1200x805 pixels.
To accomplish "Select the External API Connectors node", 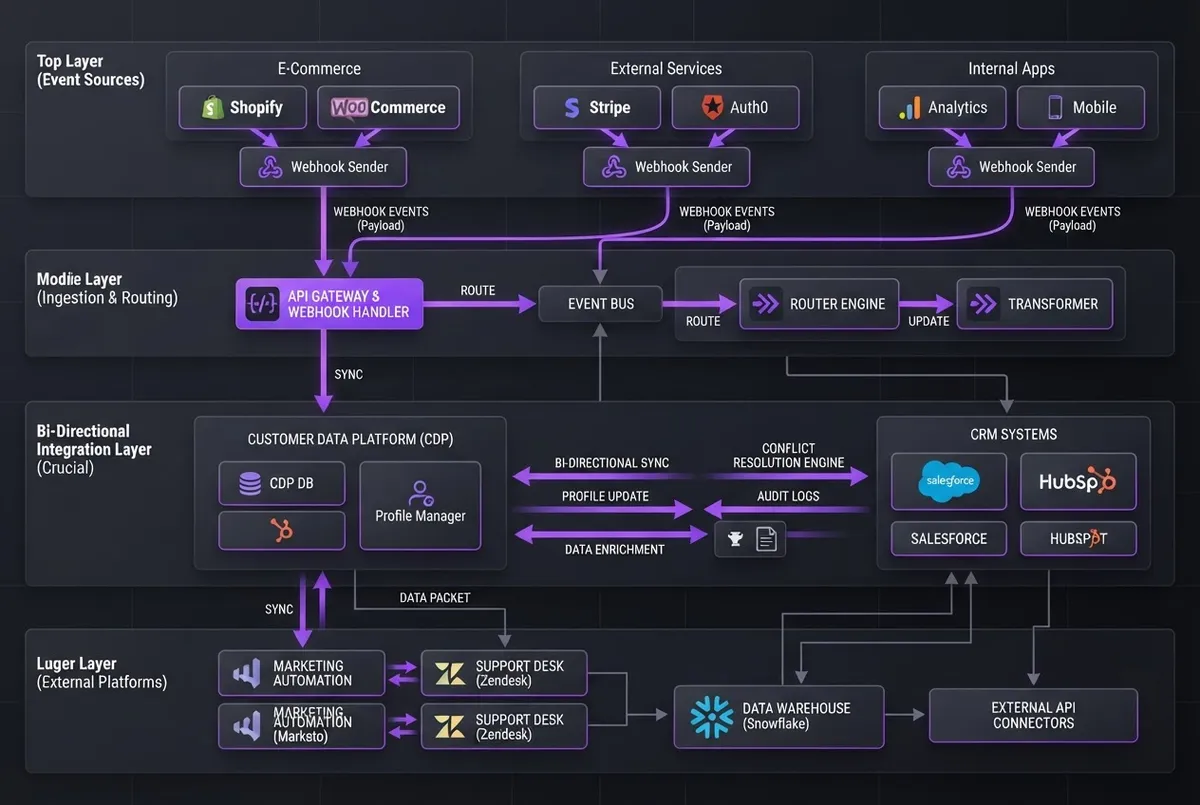I will pyautogui.click(x=1033, y=715).
